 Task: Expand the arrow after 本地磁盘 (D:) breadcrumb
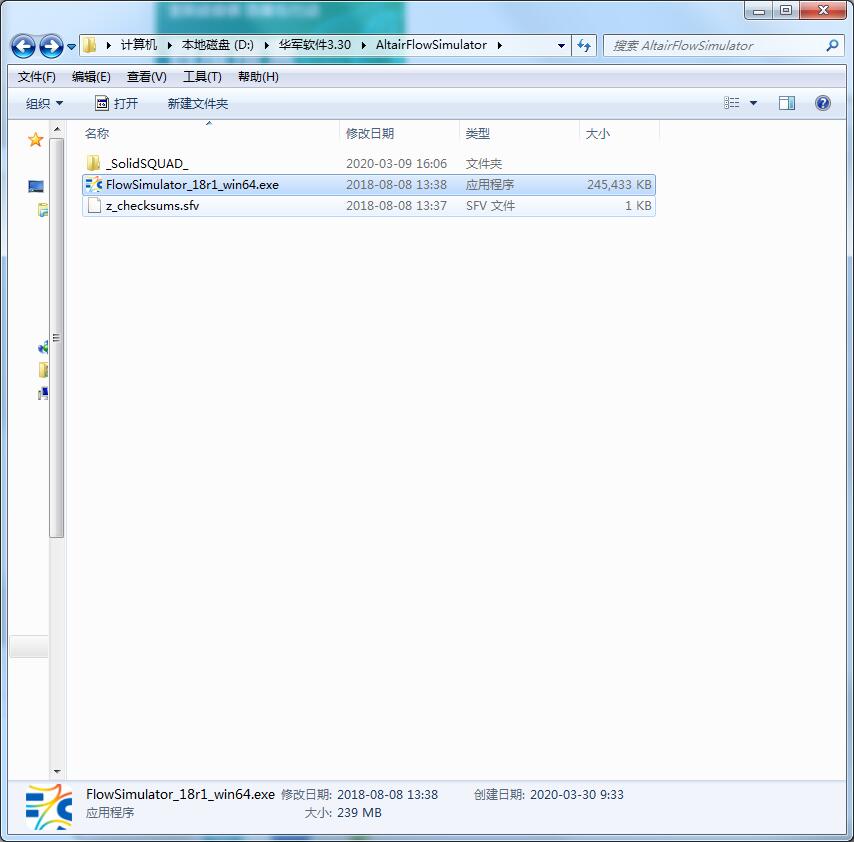[266, 45]
